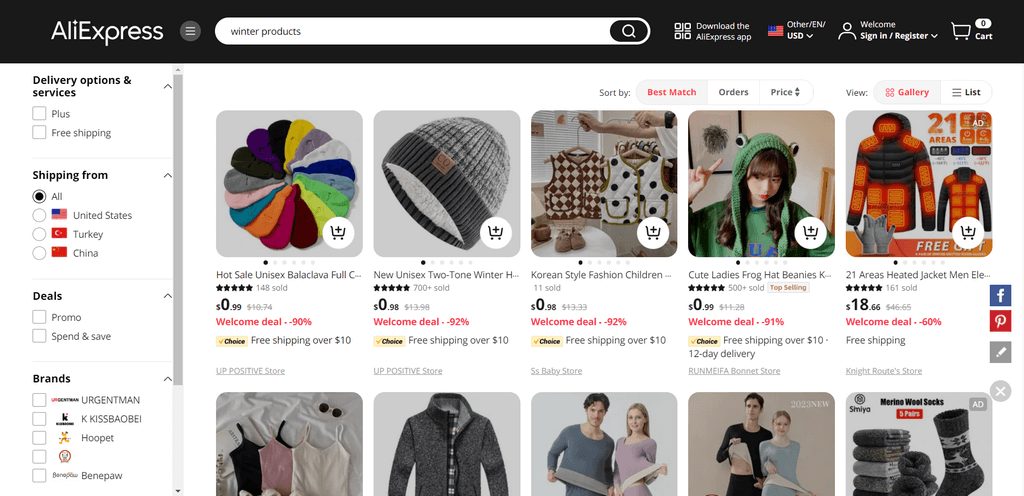
Task: Click the Choice badge under Balaclava item
Action: (x=231, y=341)
